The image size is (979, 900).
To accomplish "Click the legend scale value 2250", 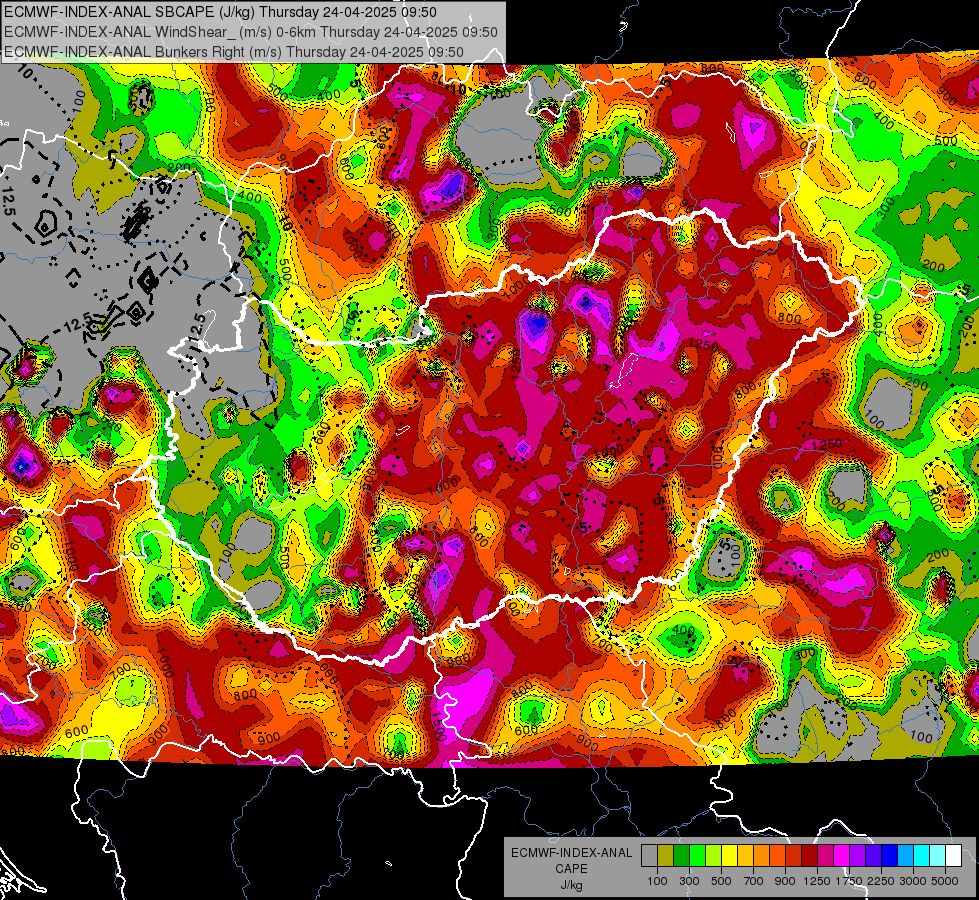I will (x=882, y=881).
